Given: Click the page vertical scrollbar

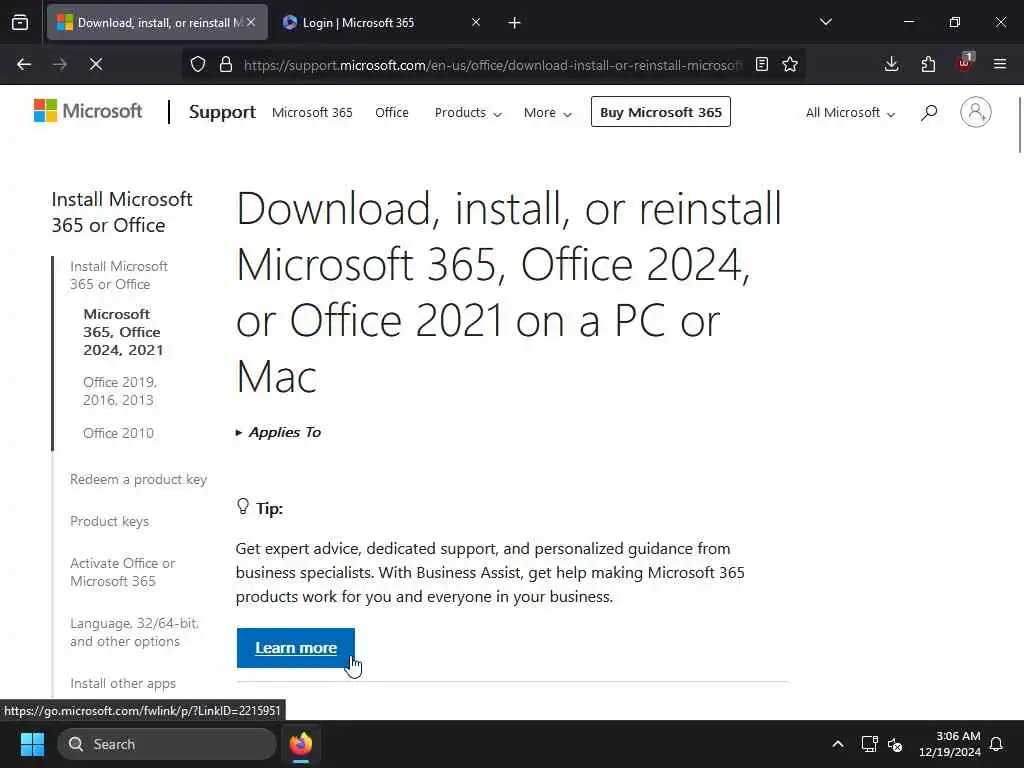Looking at the screenshot, I should tap(1019, 124).
